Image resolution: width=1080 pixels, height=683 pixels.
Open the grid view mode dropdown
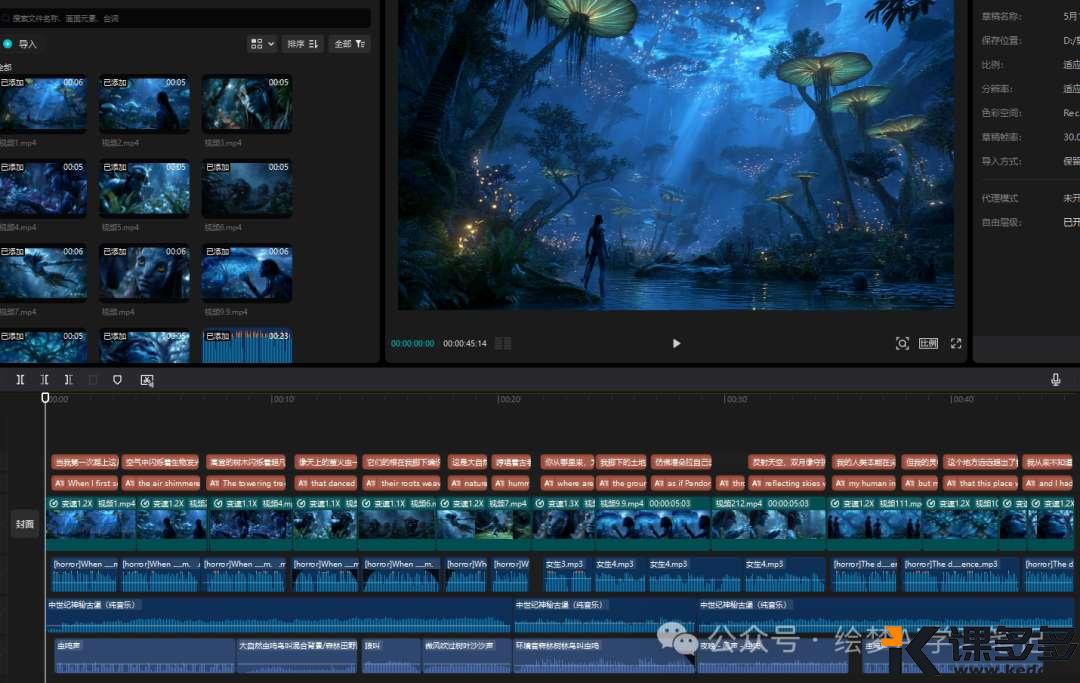262,44
